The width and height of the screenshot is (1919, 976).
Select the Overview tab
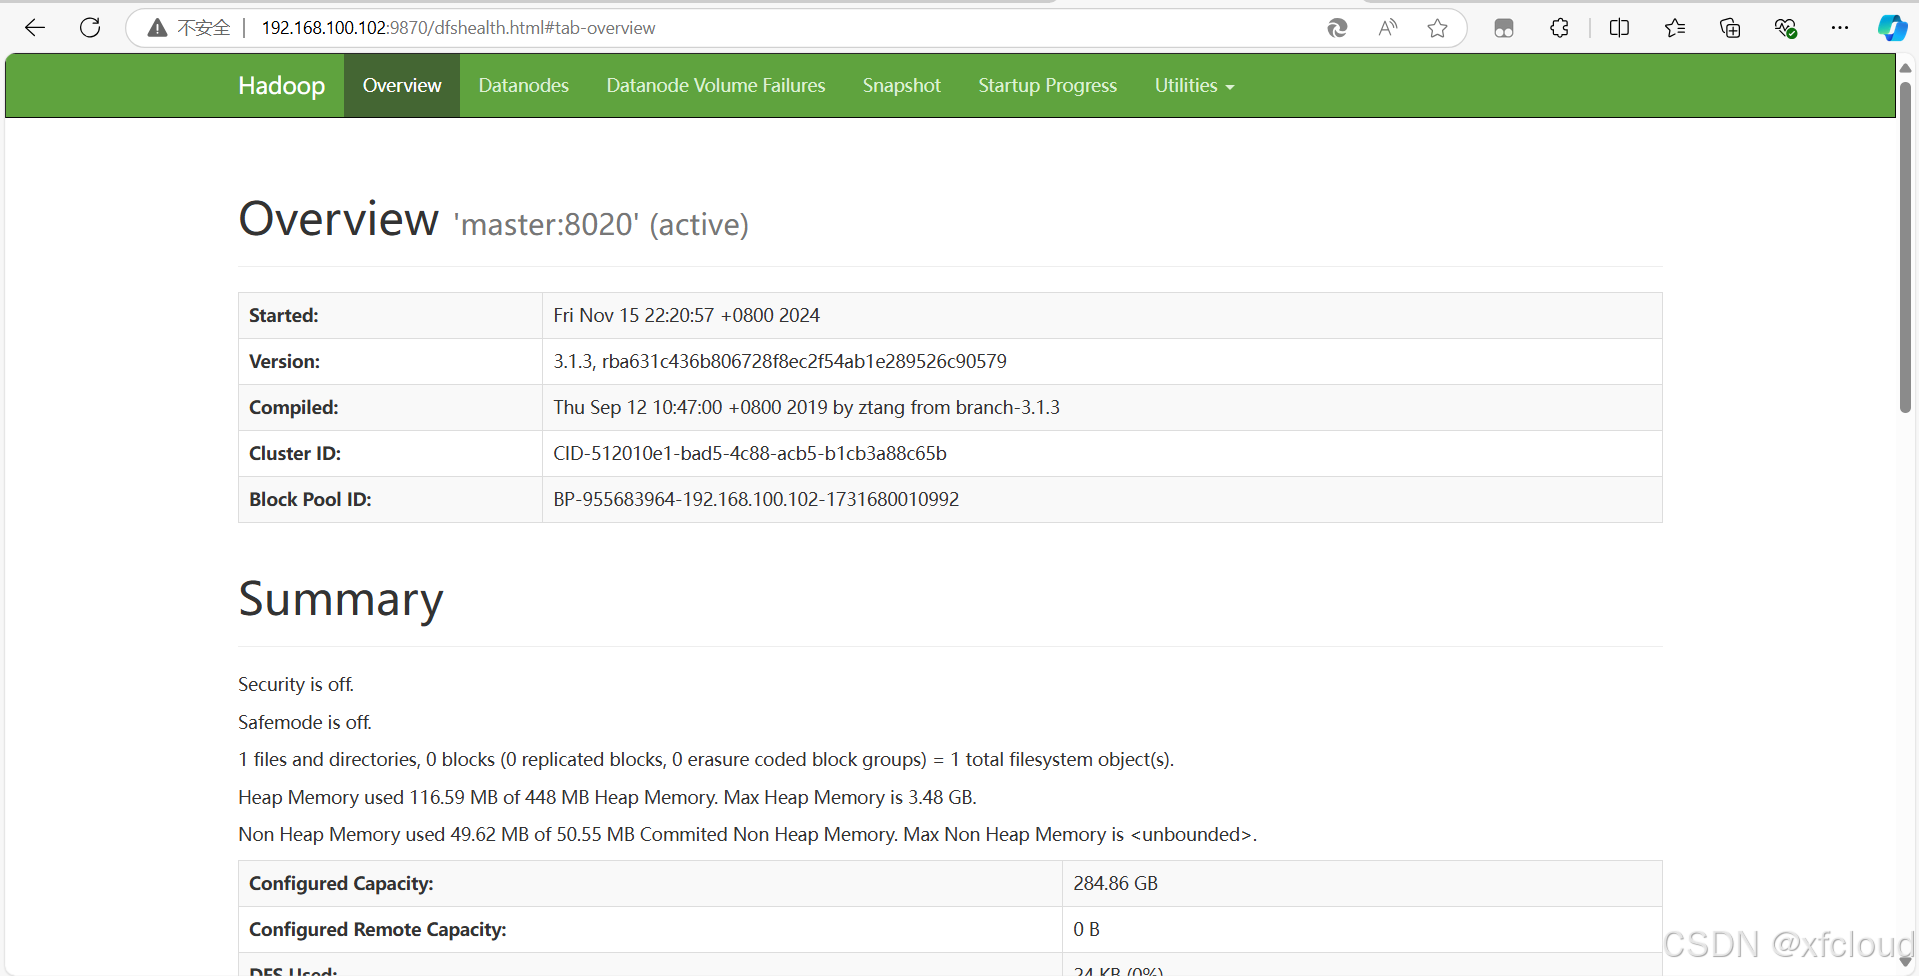[402, 86]
